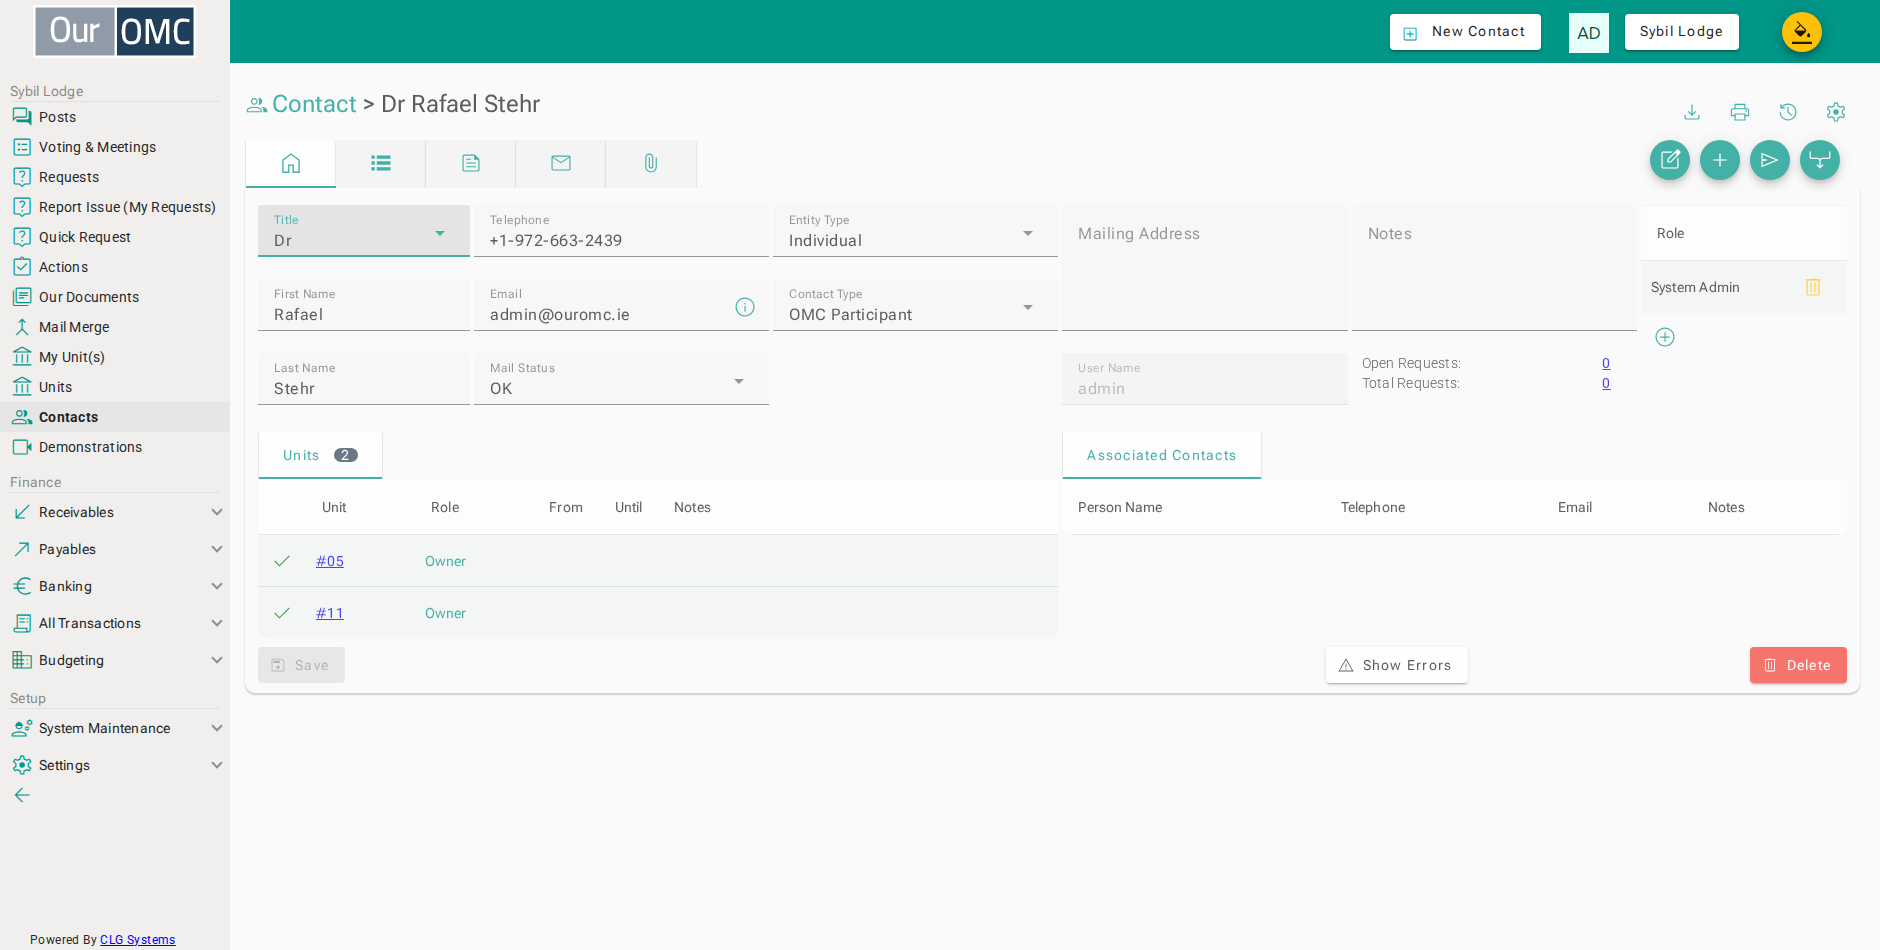The image size is (1880, 950).
Task: Click the Contact breadcrumb link
Action: pyautogui.click(x=314, y=104)
